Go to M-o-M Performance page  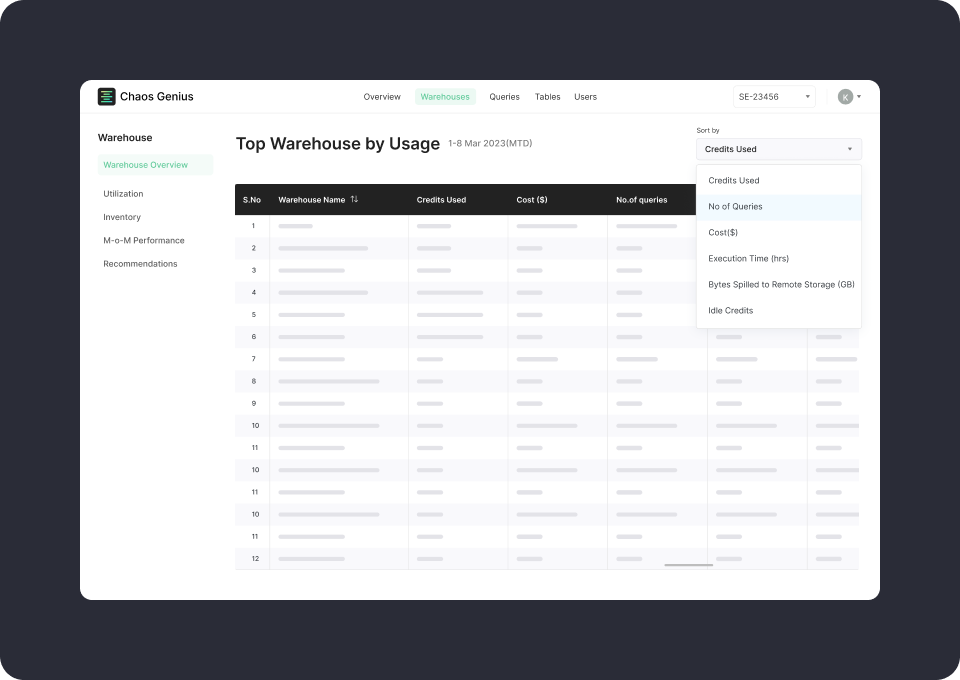[144, 240]
